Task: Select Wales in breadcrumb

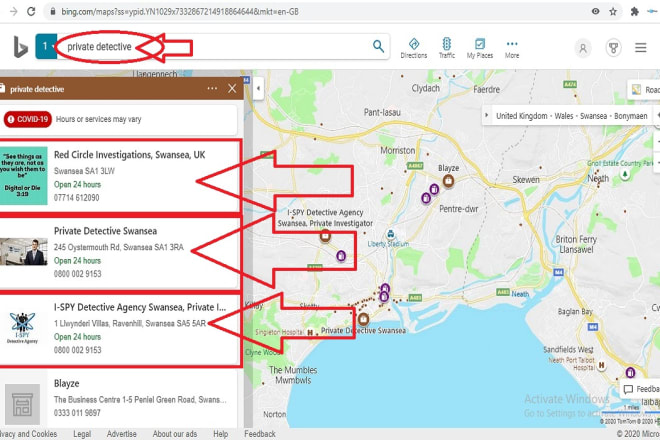Action: pyautogui.click(x=564, y=116)
